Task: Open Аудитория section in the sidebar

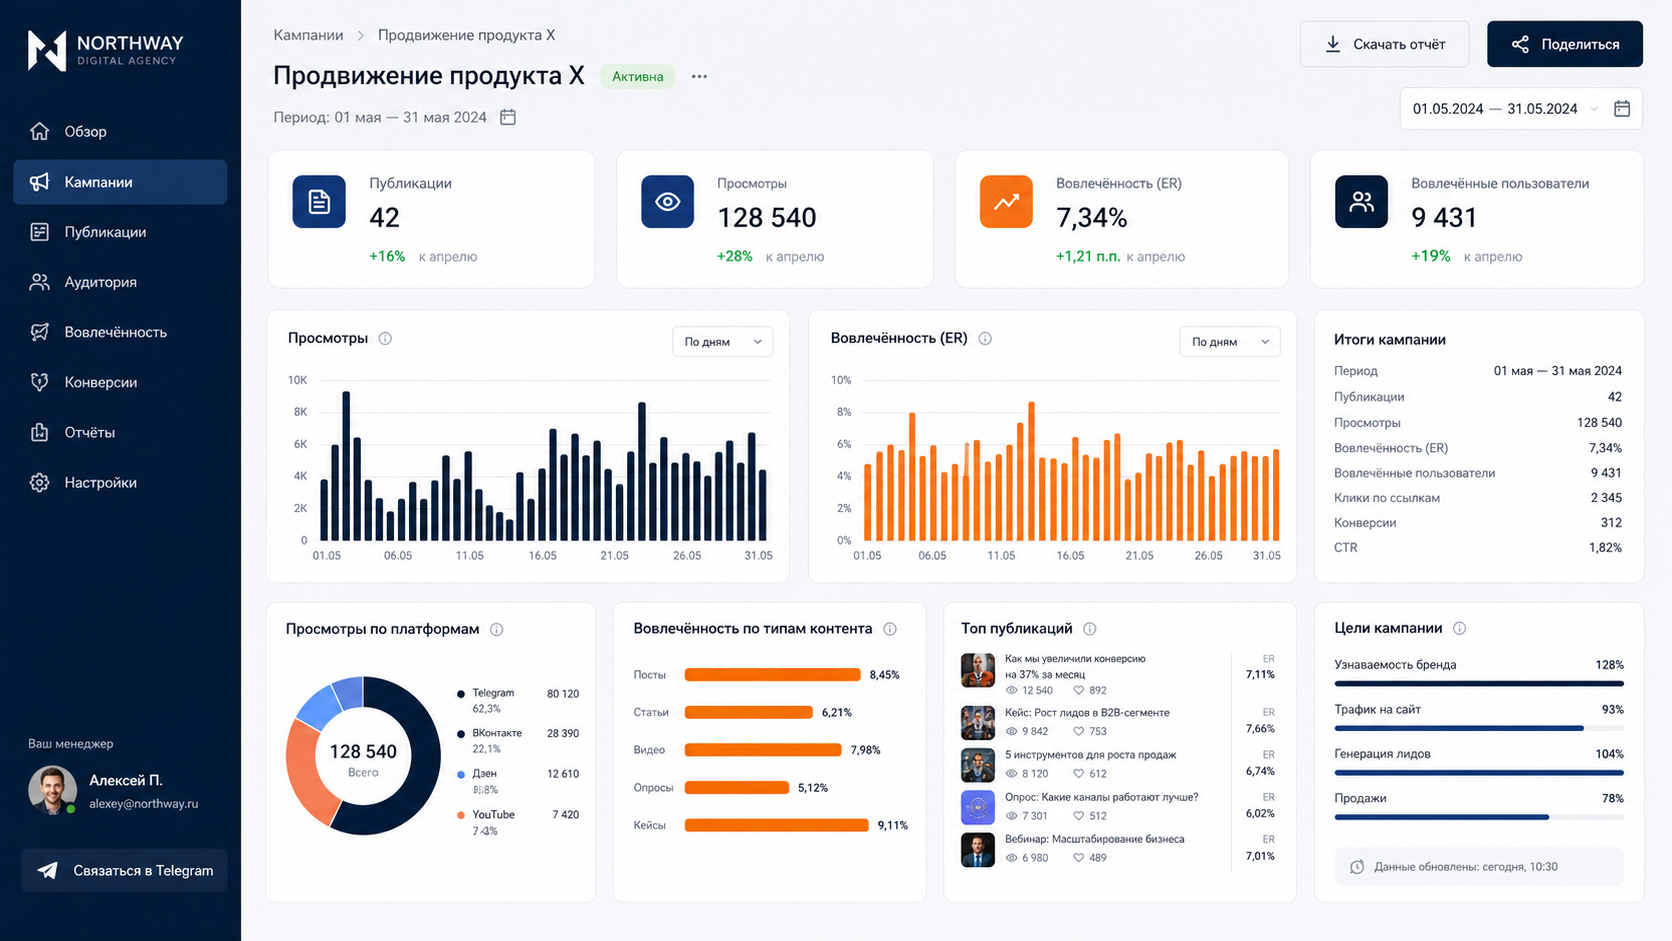Action: point(120,282)
